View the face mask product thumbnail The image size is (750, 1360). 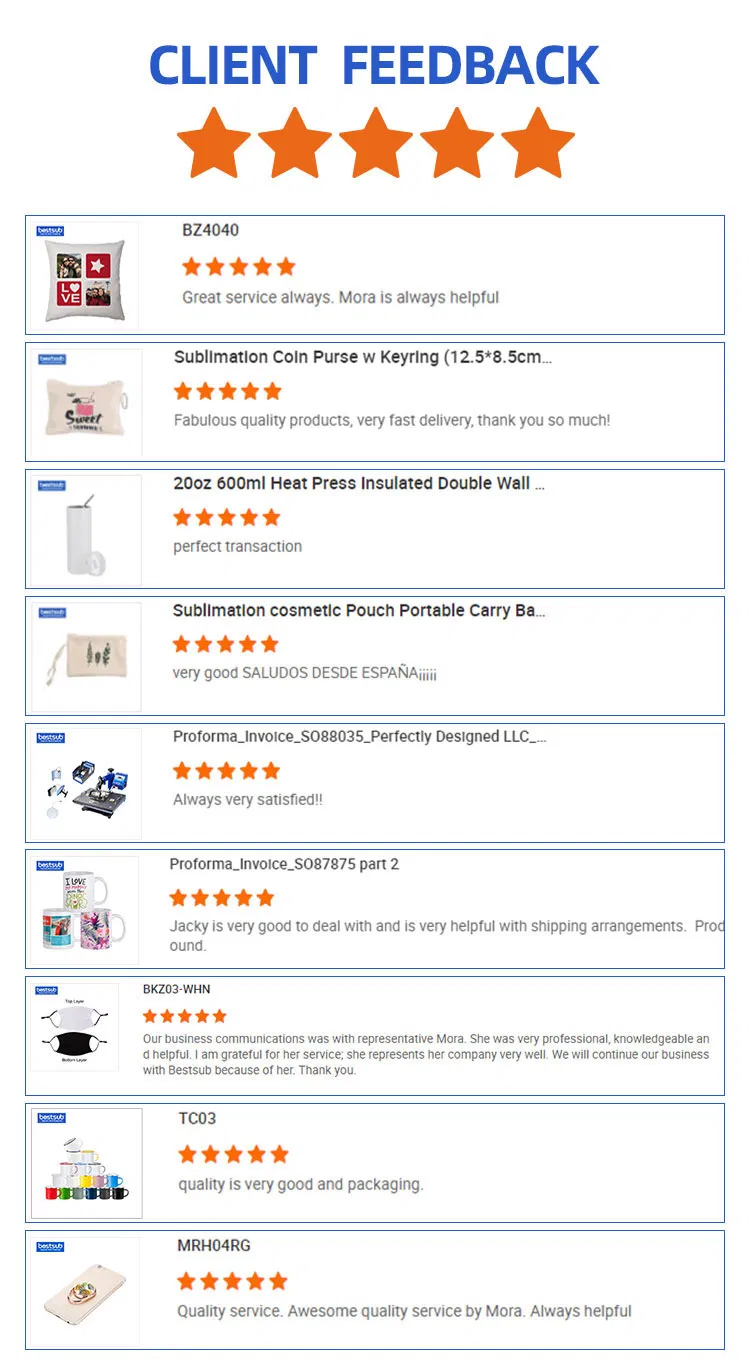[76, 1031]
